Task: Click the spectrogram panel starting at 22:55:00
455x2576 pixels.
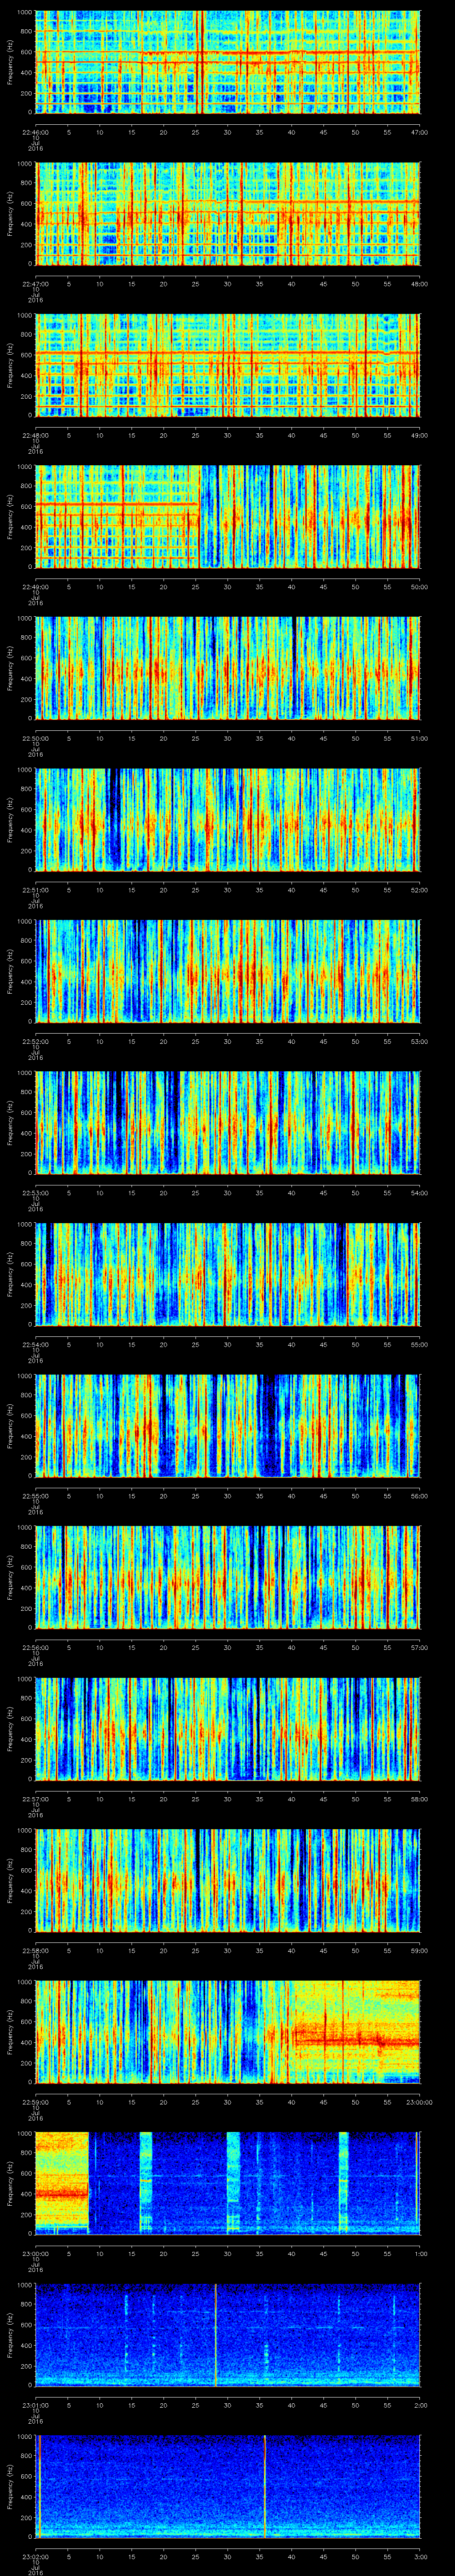Action: [228, 1426]
